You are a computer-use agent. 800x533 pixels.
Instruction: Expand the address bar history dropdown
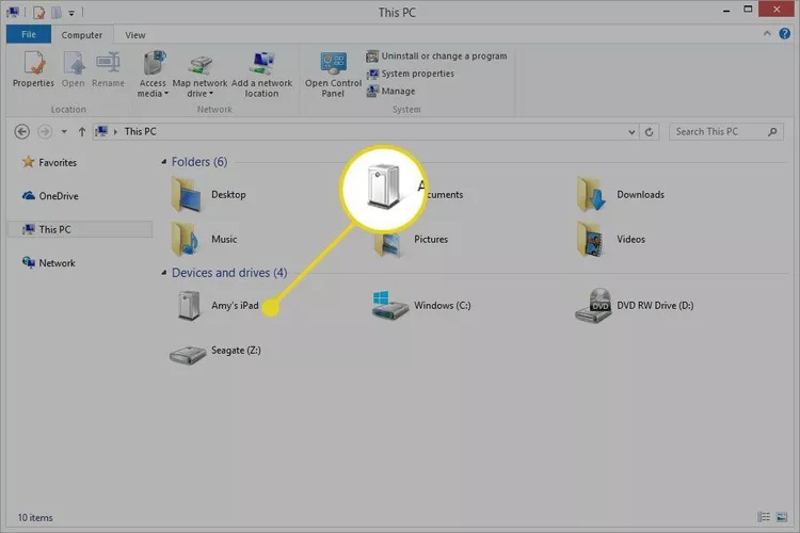pyautogui.click(x=631, y=132)
